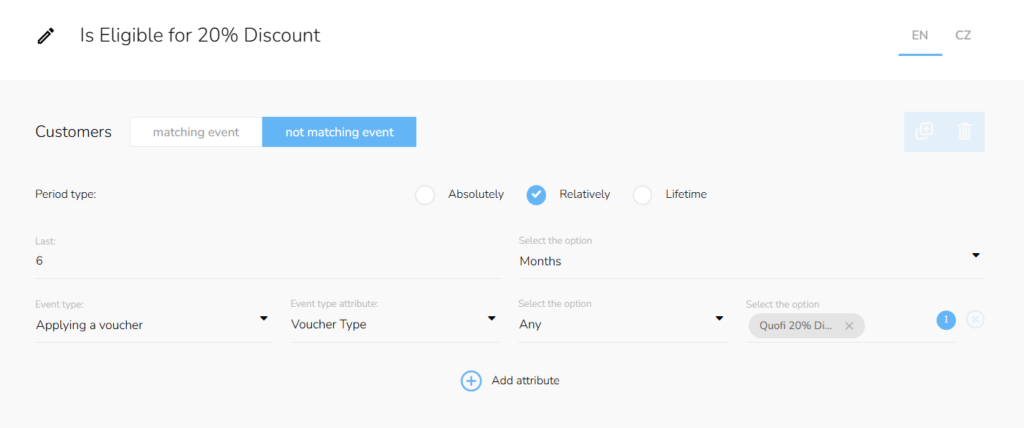Screen dimensions: 1024x428
Task: Click the Period type: label
Action: [x=66, y=194]
